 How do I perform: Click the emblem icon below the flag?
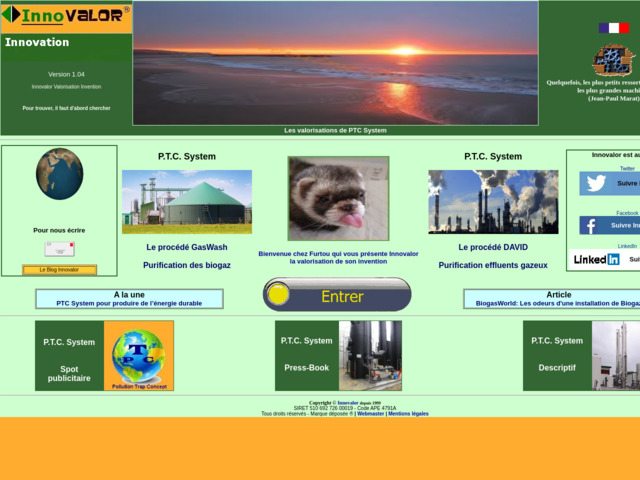click(612, 60)
